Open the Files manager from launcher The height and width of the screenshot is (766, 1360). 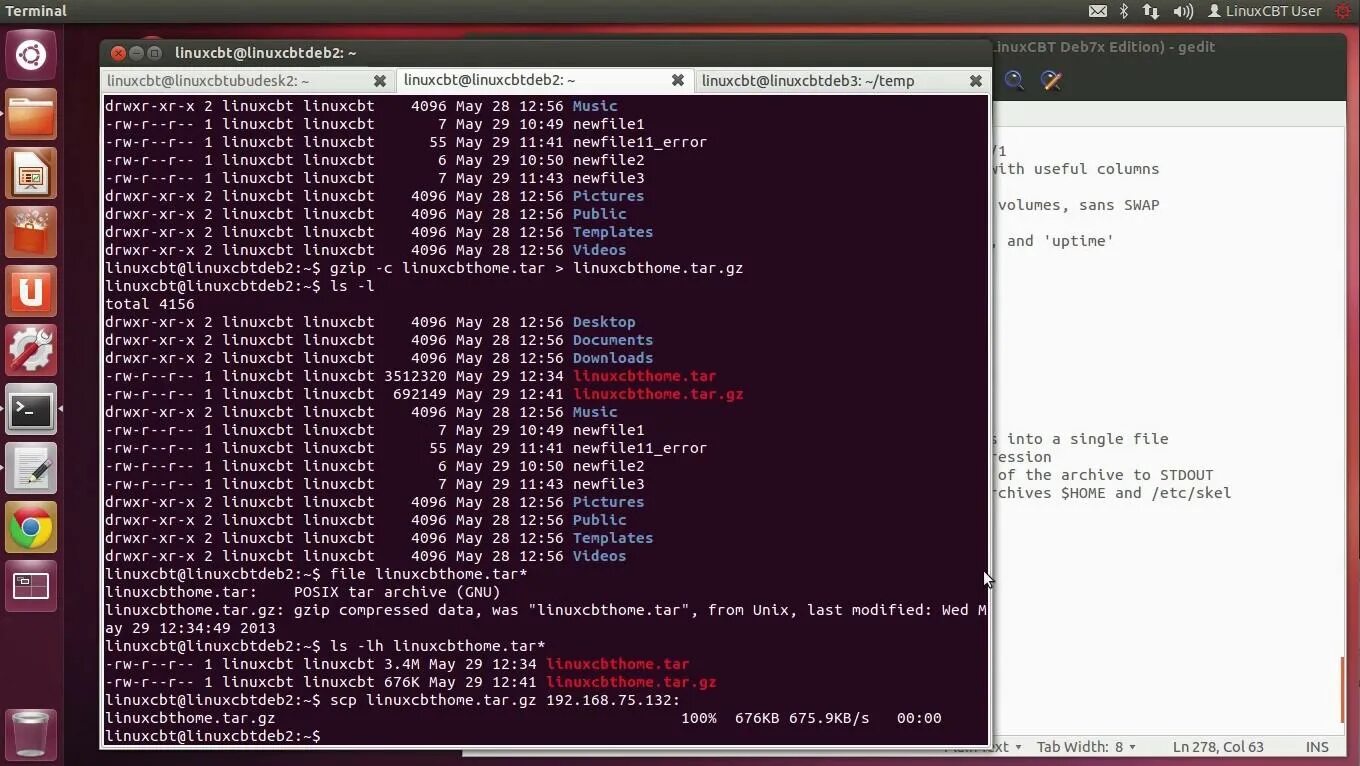(31, 115)
